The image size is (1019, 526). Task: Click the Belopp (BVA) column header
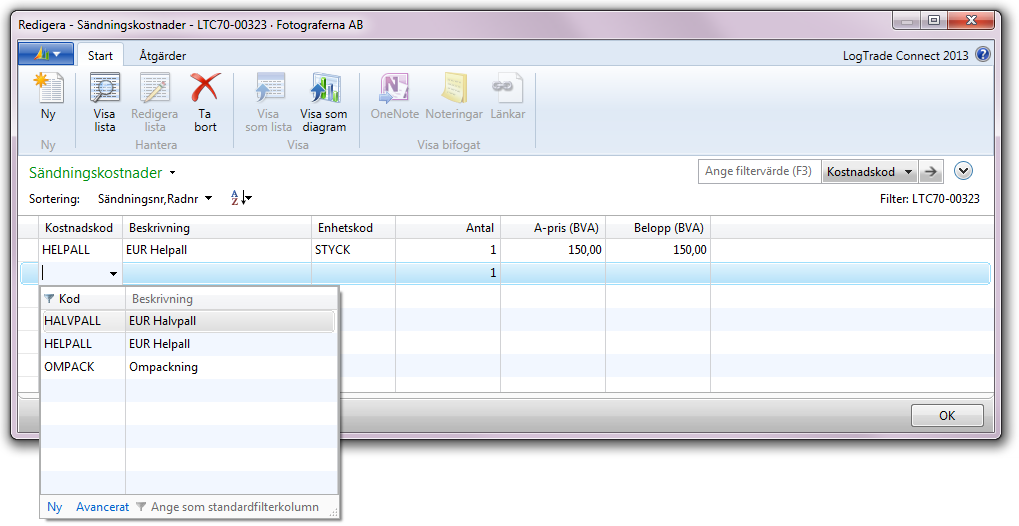coord(658,228)
